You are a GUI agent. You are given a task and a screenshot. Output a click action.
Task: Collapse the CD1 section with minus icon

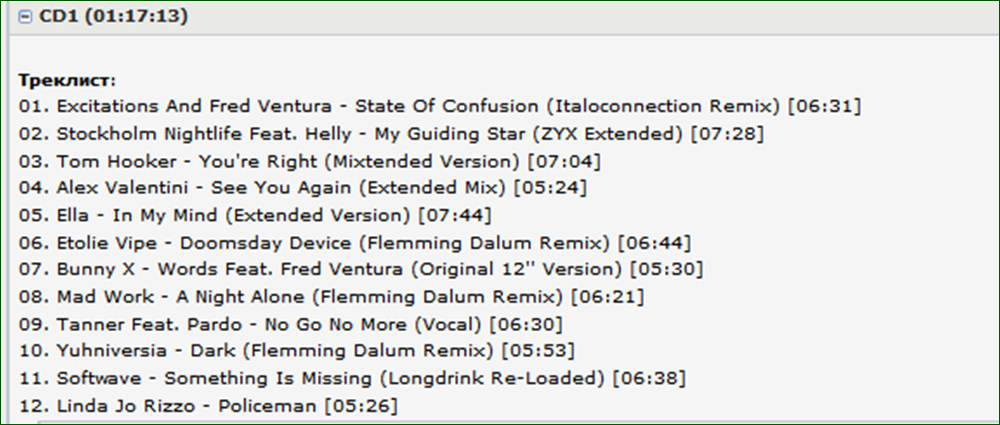click(x=26, y=18)
